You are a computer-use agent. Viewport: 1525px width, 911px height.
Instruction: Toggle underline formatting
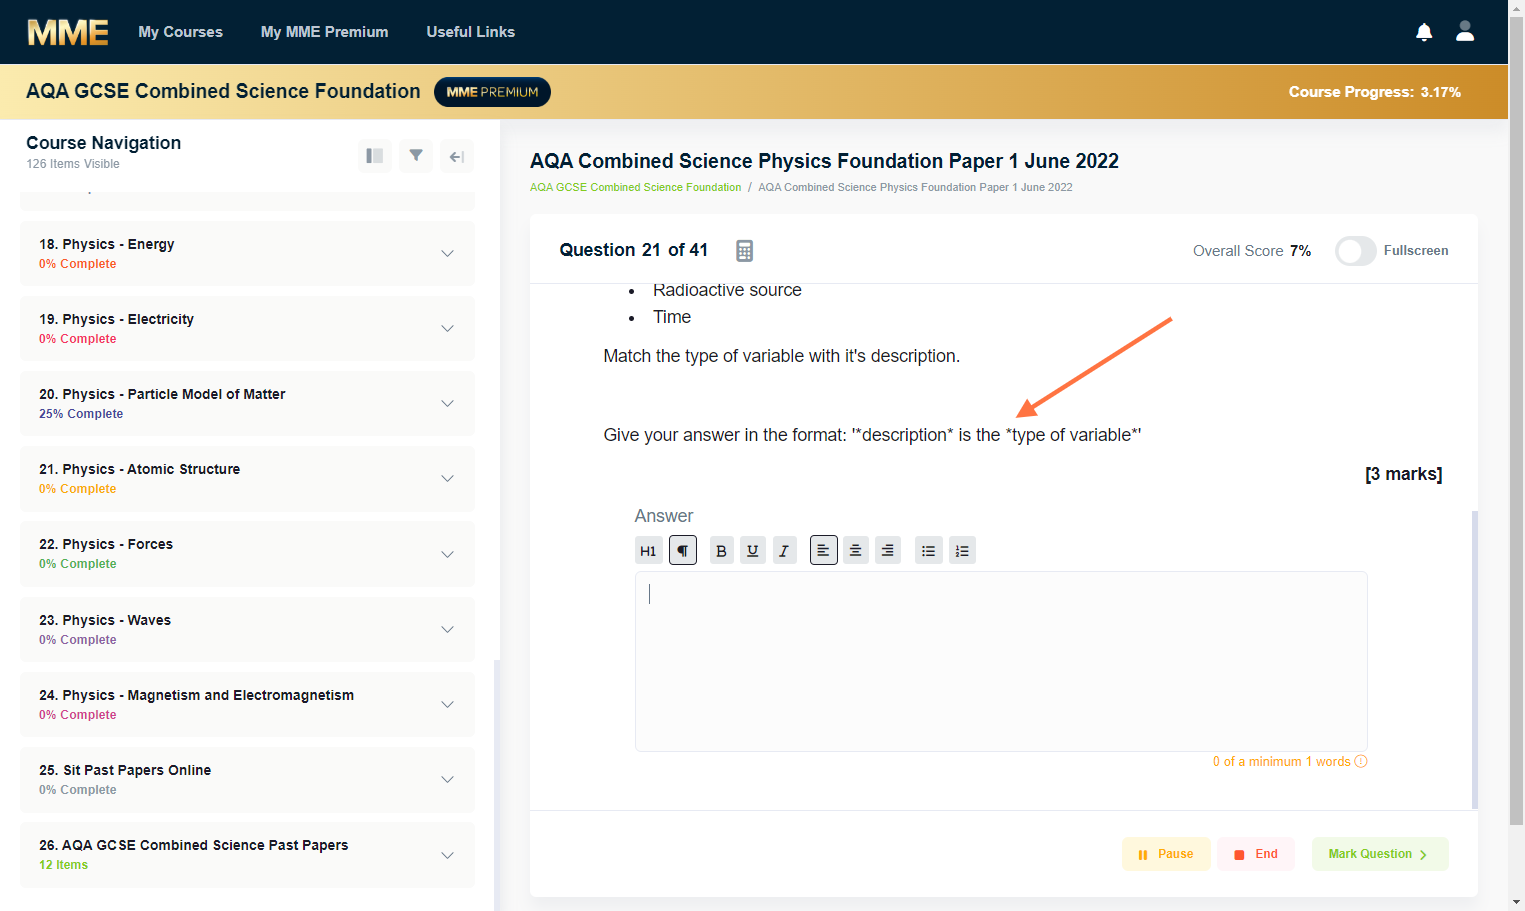coord(753,550)
